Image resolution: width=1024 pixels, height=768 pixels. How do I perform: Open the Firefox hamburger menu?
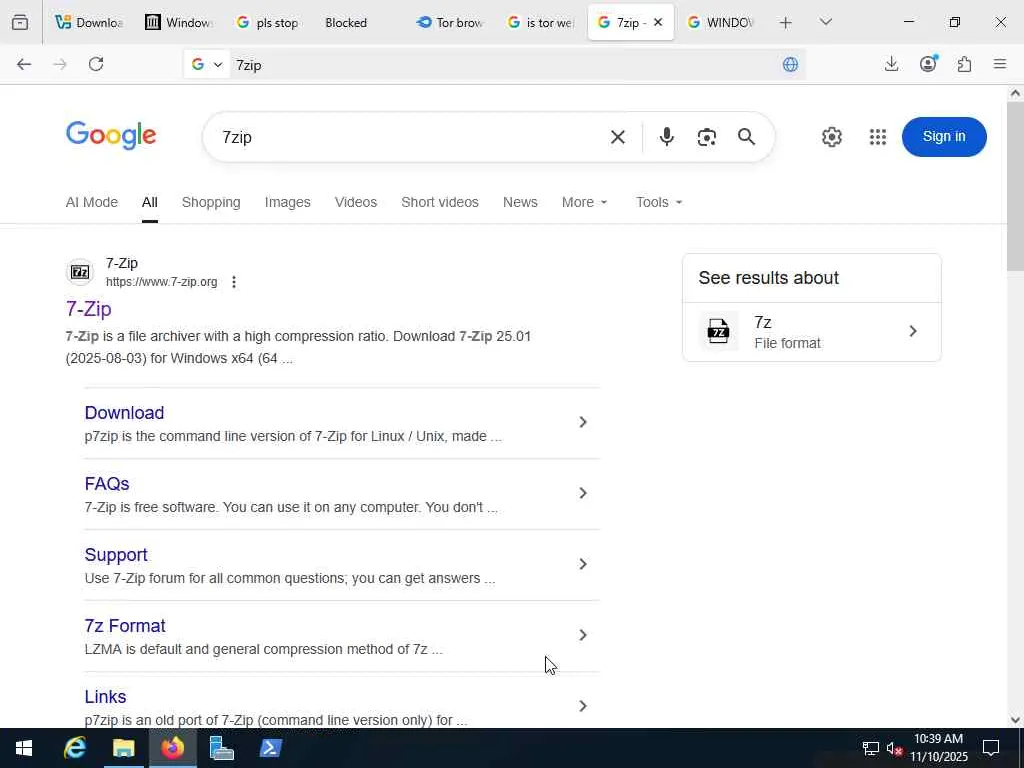(x=1000, y=64)
